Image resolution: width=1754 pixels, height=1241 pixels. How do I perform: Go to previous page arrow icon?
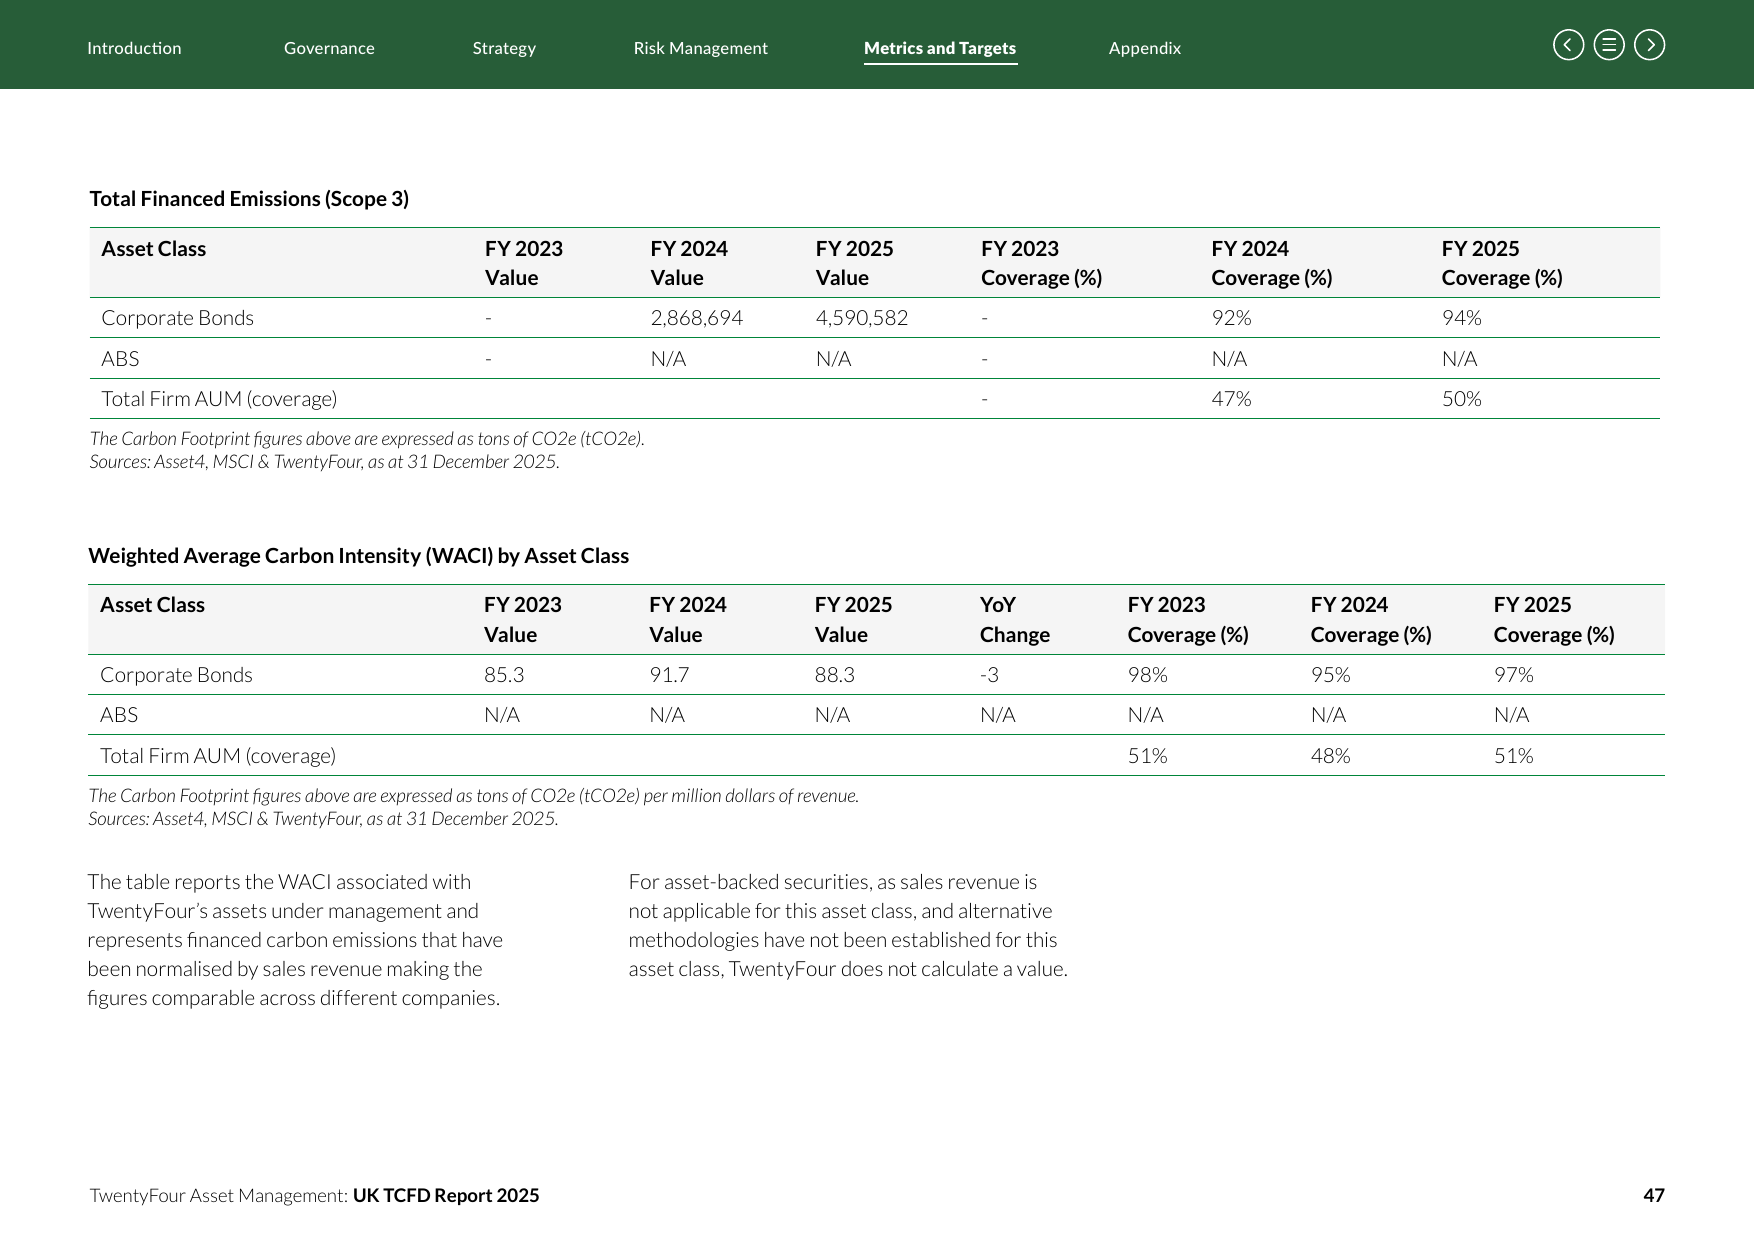coord(1568,45)
